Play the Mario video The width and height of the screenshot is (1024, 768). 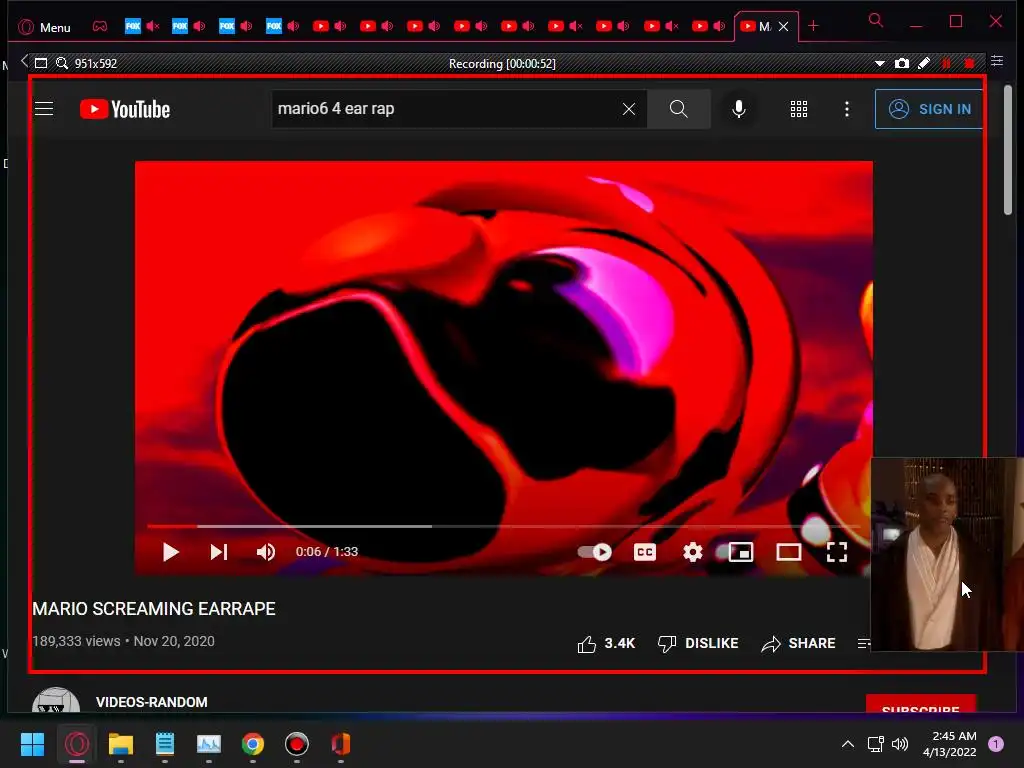170,552
